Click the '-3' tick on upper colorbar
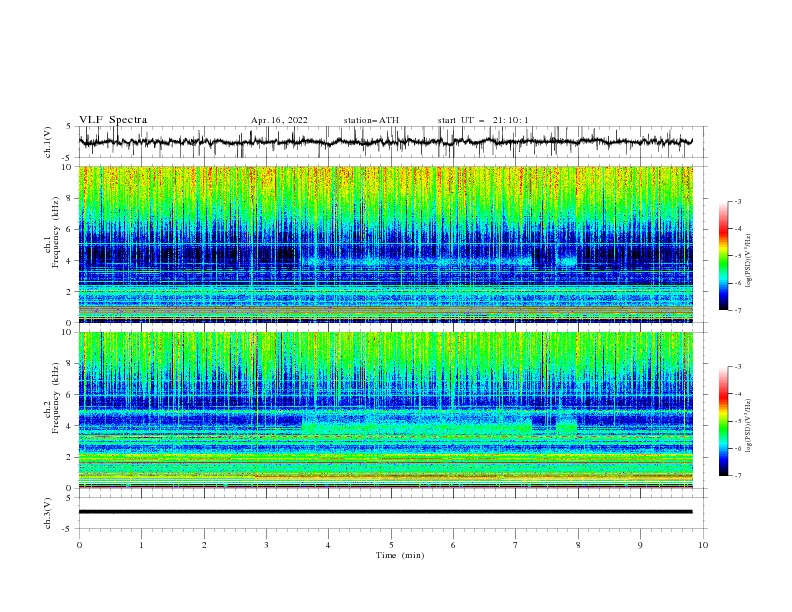The image size is (792, 612). point(737,201)
